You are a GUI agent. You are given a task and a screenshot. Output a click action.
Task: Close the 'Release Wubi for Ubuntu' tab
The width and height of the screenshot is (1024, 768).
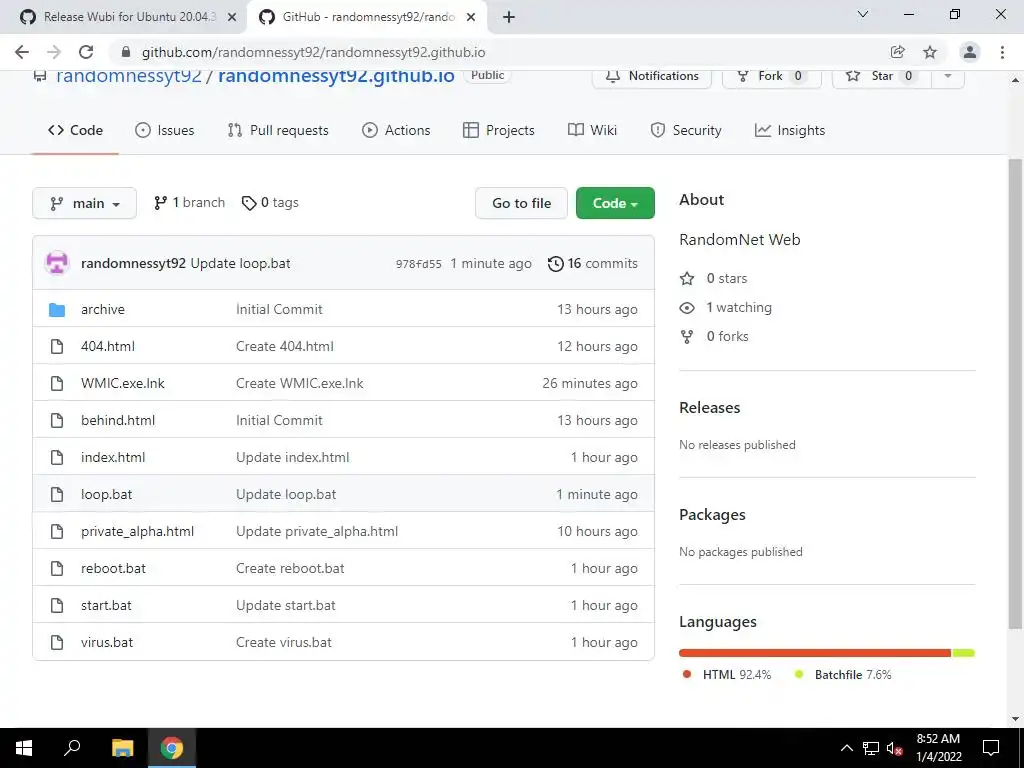click(x=232, y=17)
